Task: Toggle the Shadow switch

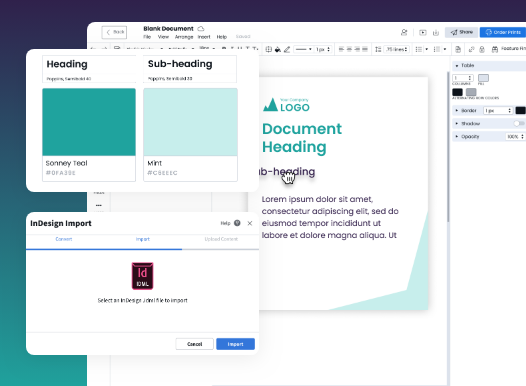Action: pos(519,123)
